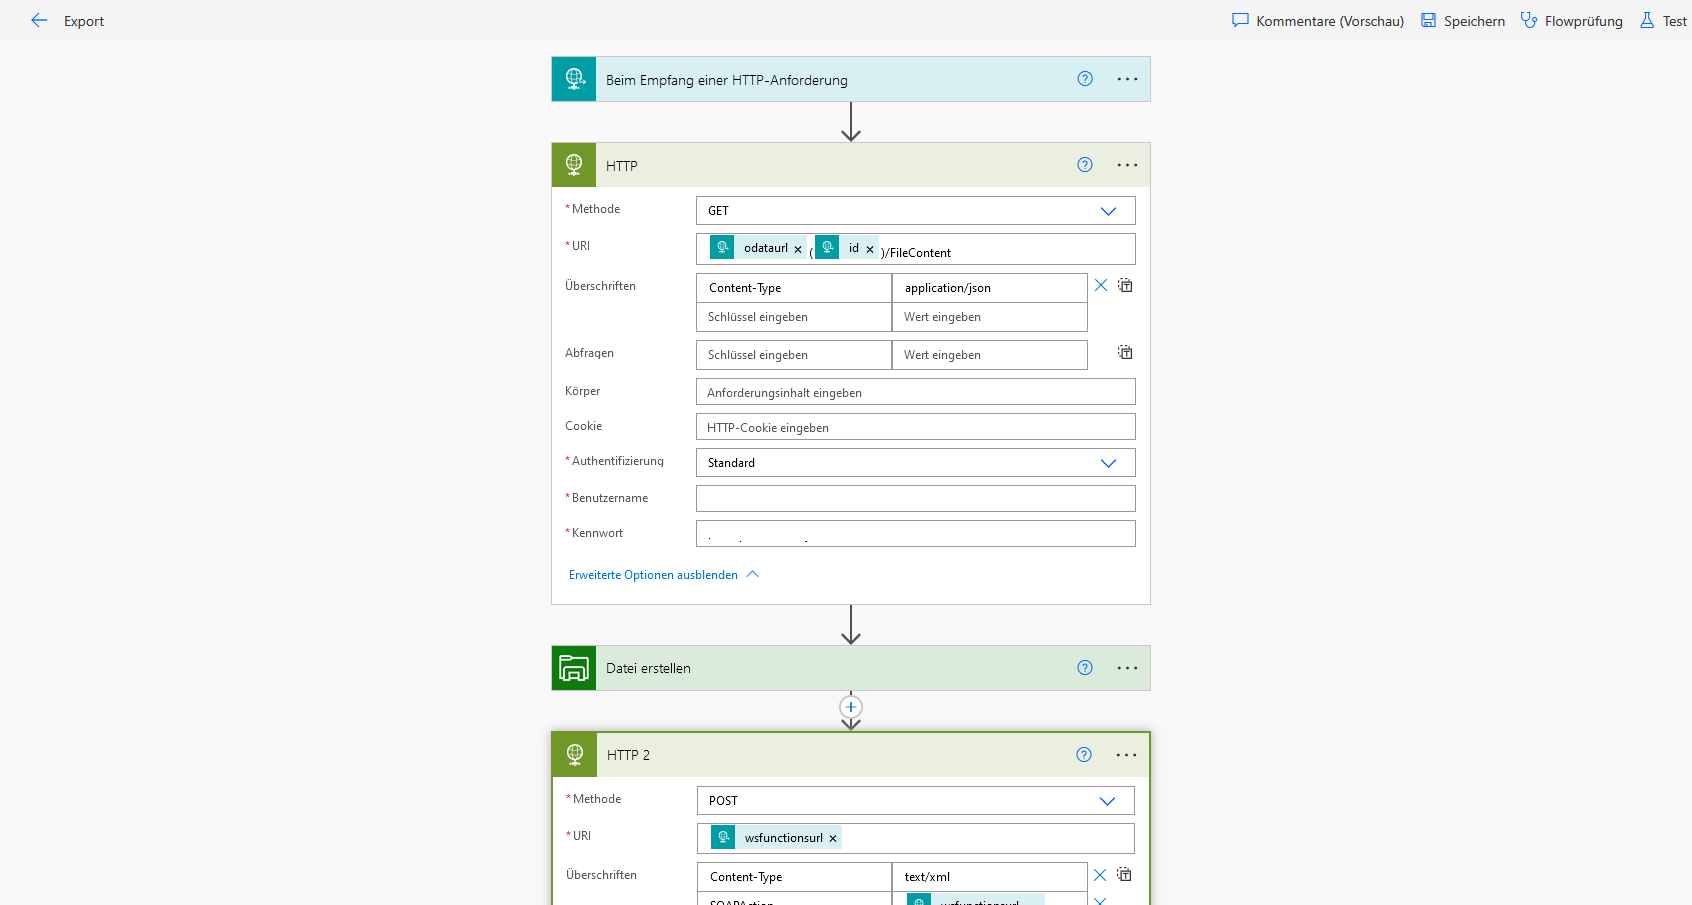Click the Benutzername input field
This screenshot has width=1692, height=905.
click(x=915, y=498)
